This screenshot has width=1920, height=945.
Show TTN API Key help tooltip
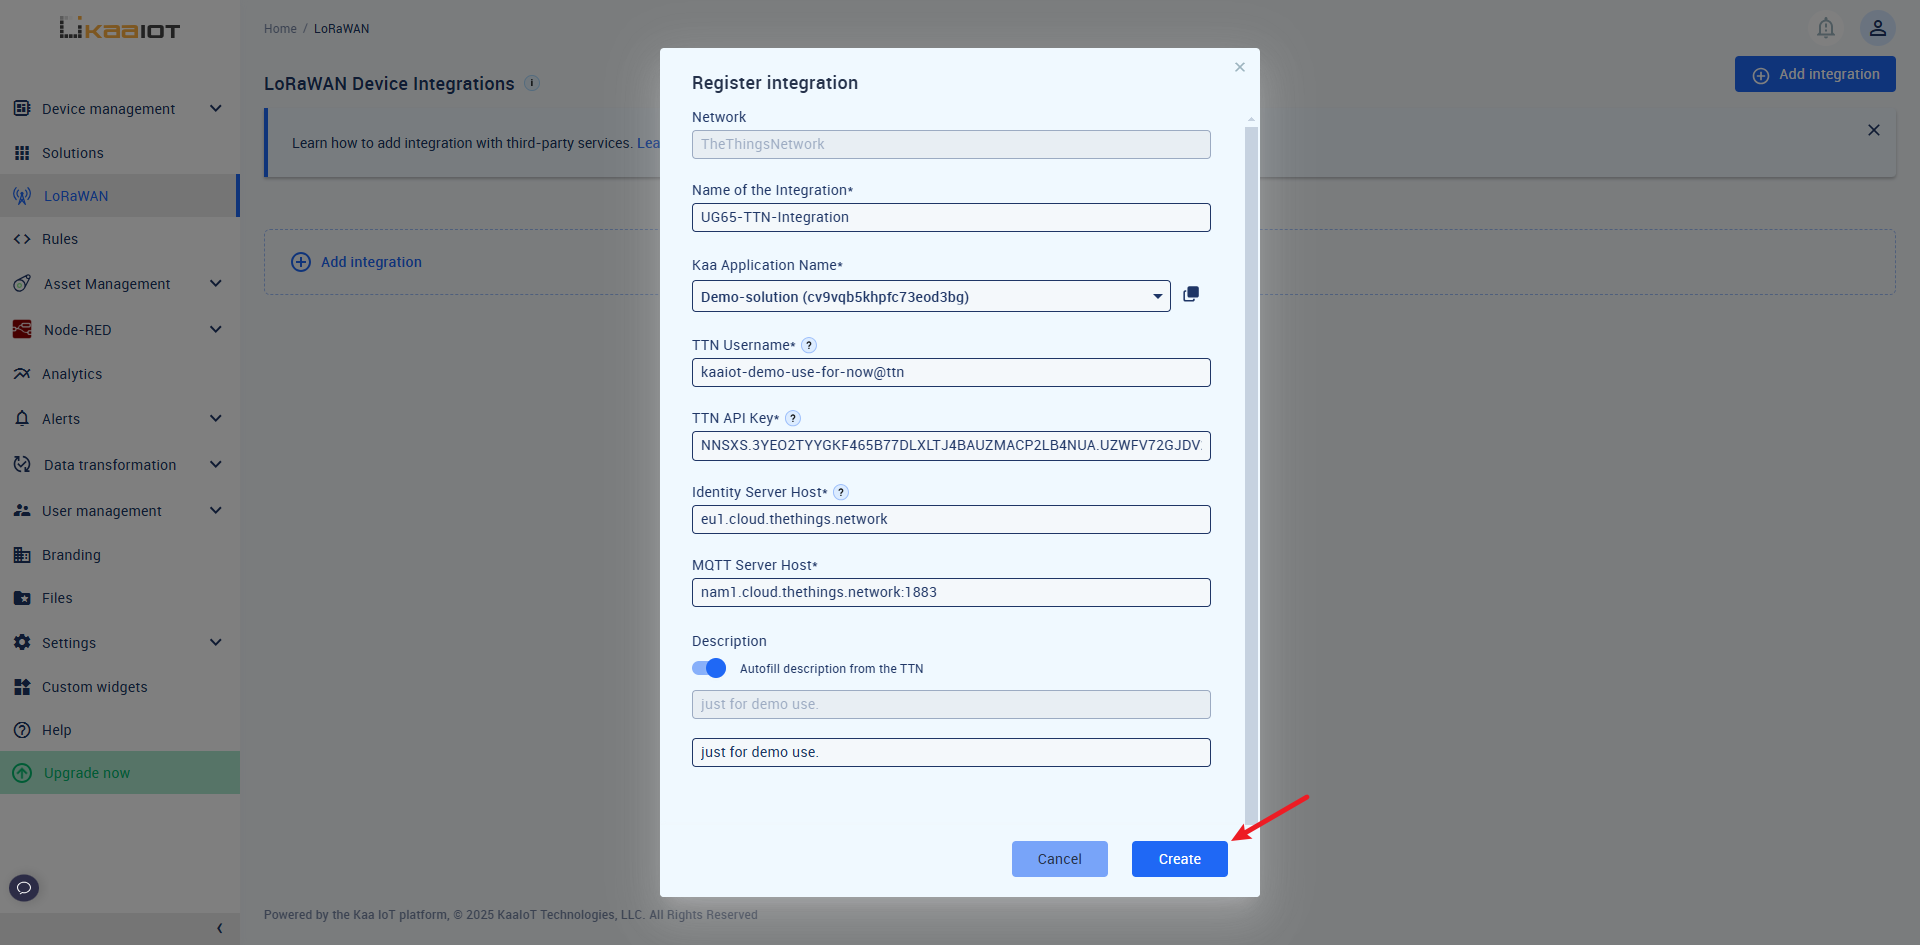click(793, 418)
